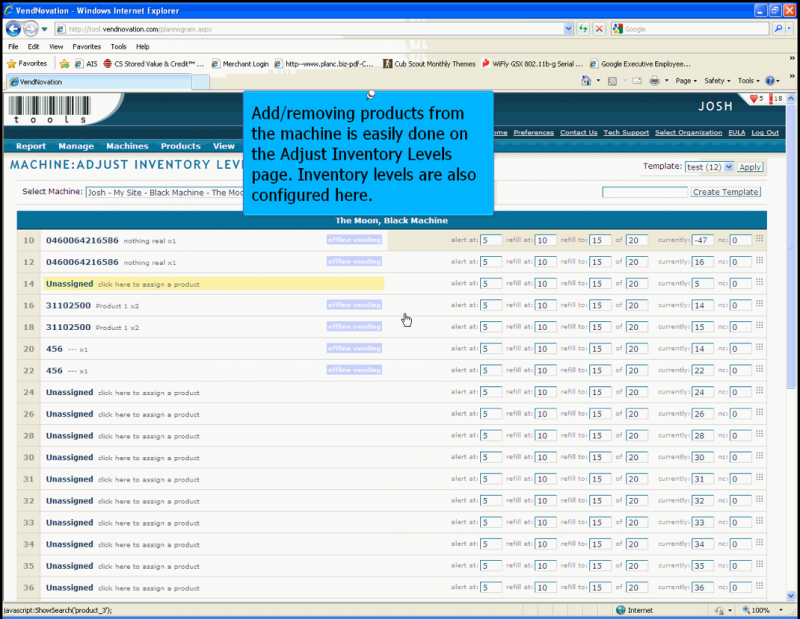Open the Select Machine dropdown
This screenshot has width=800, height=619.
click(x=165, y=192)
